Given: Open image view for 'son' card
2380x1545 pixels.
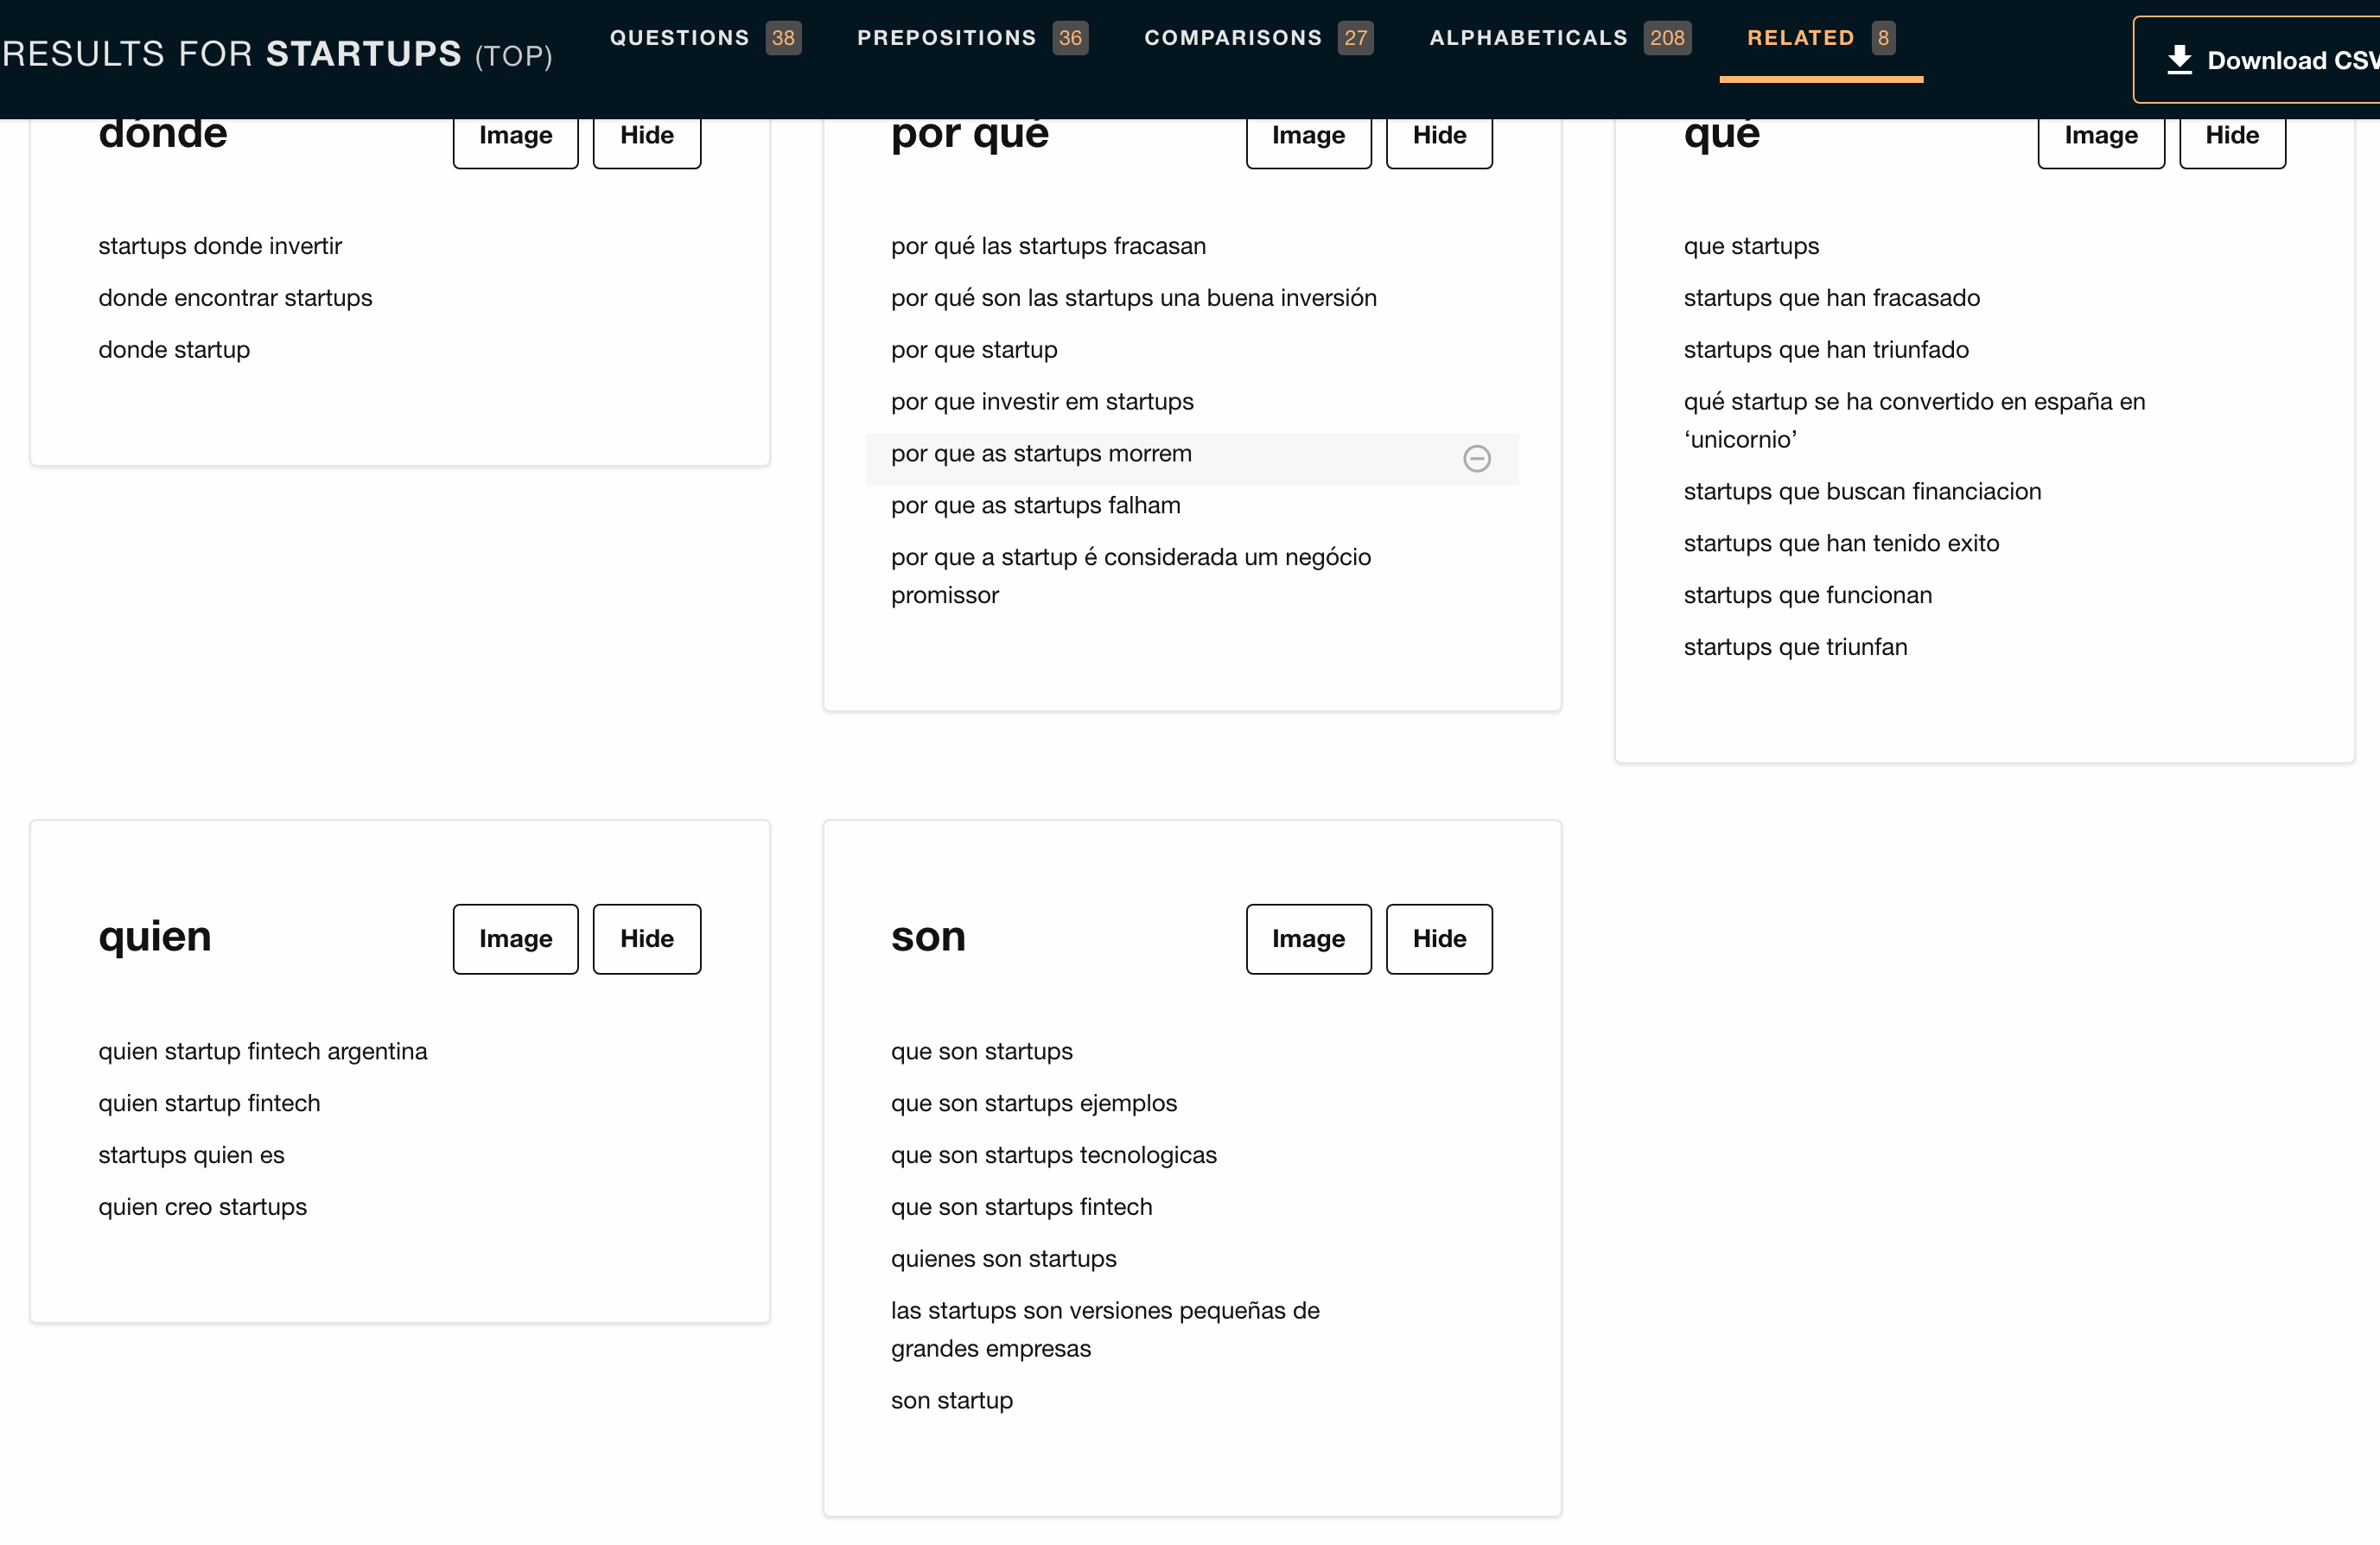Looking at the screenshot, I should [x=1307, y=938].
